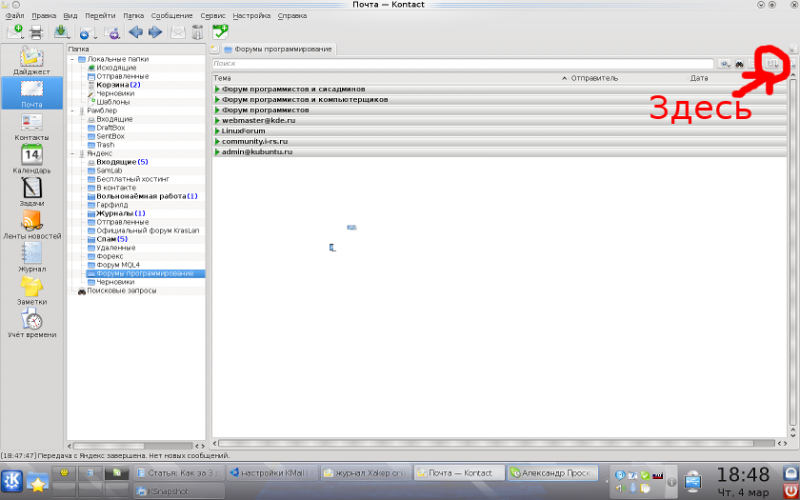
Task: Click the 18:48 clock in the panel
Action: [x=743, y=474]
